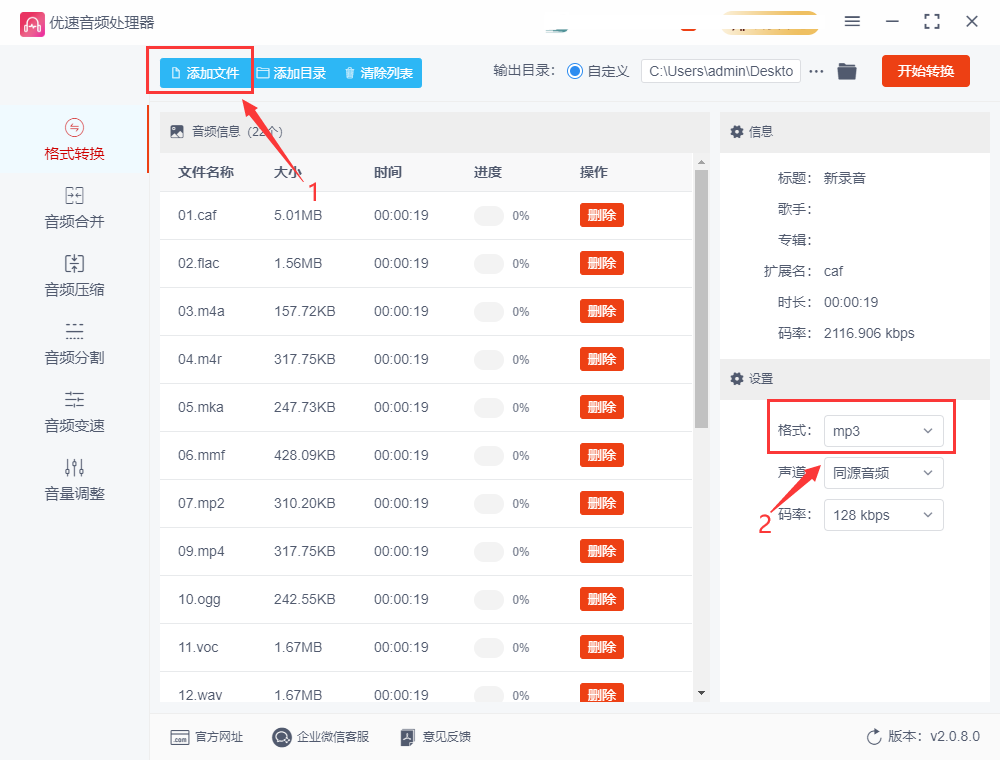Open the 意见反馈 feedback link
The width and height of the screenshot is (1000, 760).
436,737
